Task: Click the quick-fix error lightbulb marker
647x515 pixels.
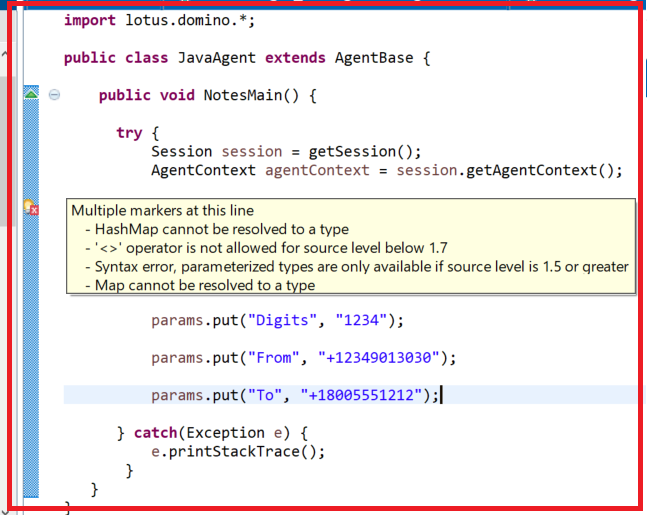Action: tap(31, 207)
